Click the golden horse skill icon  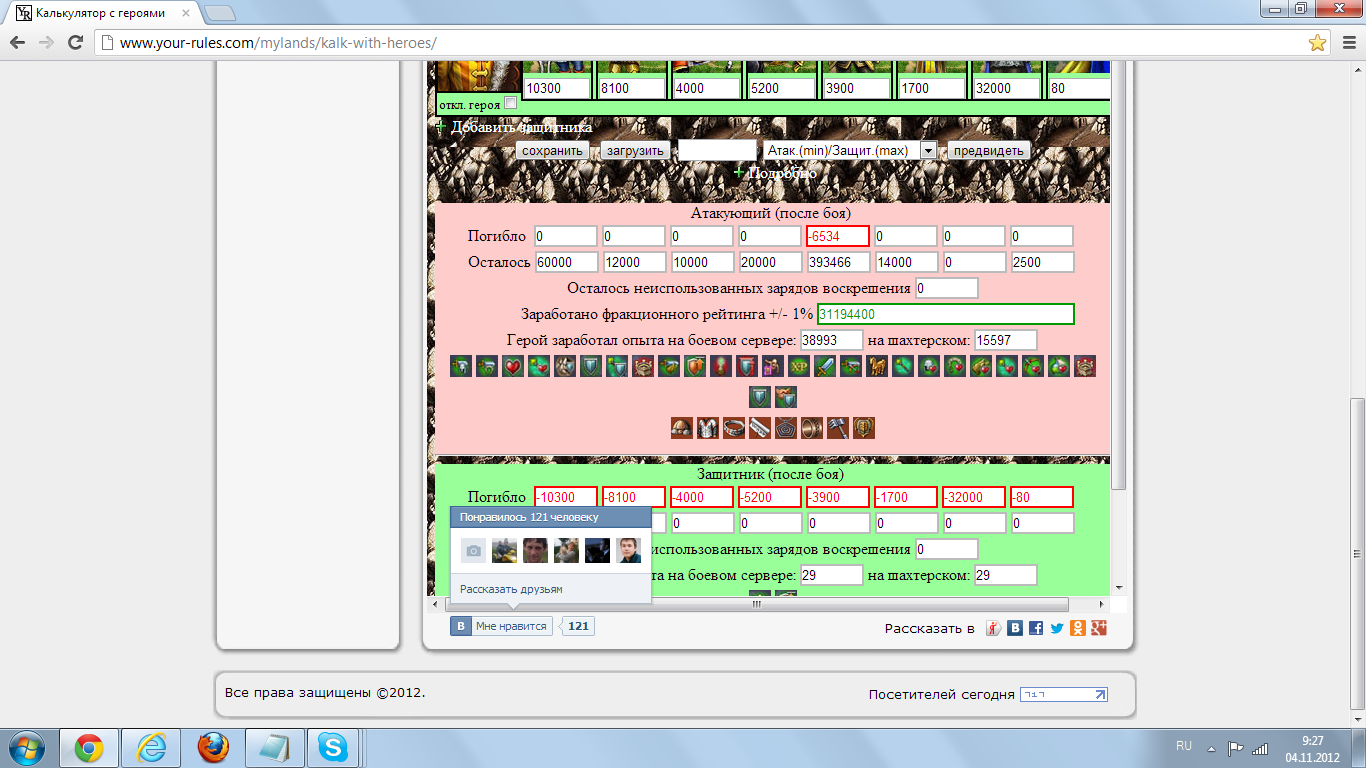tap(877, 366)
